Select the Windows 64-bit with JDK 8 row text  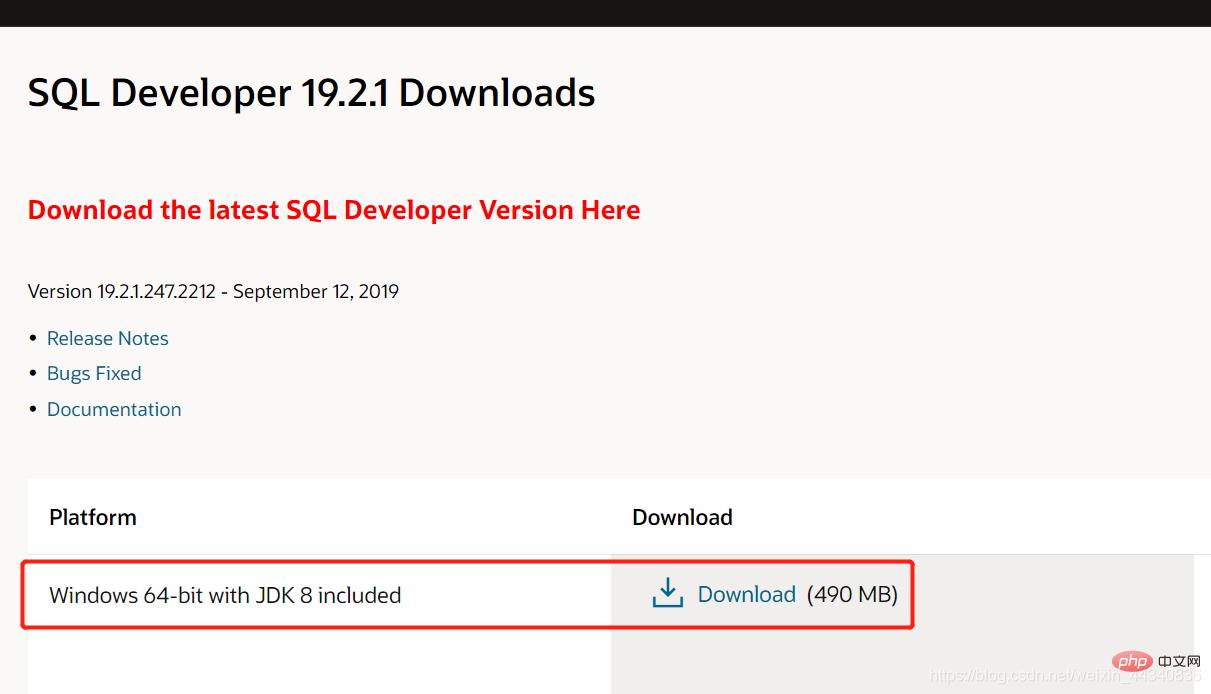(x=225, y=595)
